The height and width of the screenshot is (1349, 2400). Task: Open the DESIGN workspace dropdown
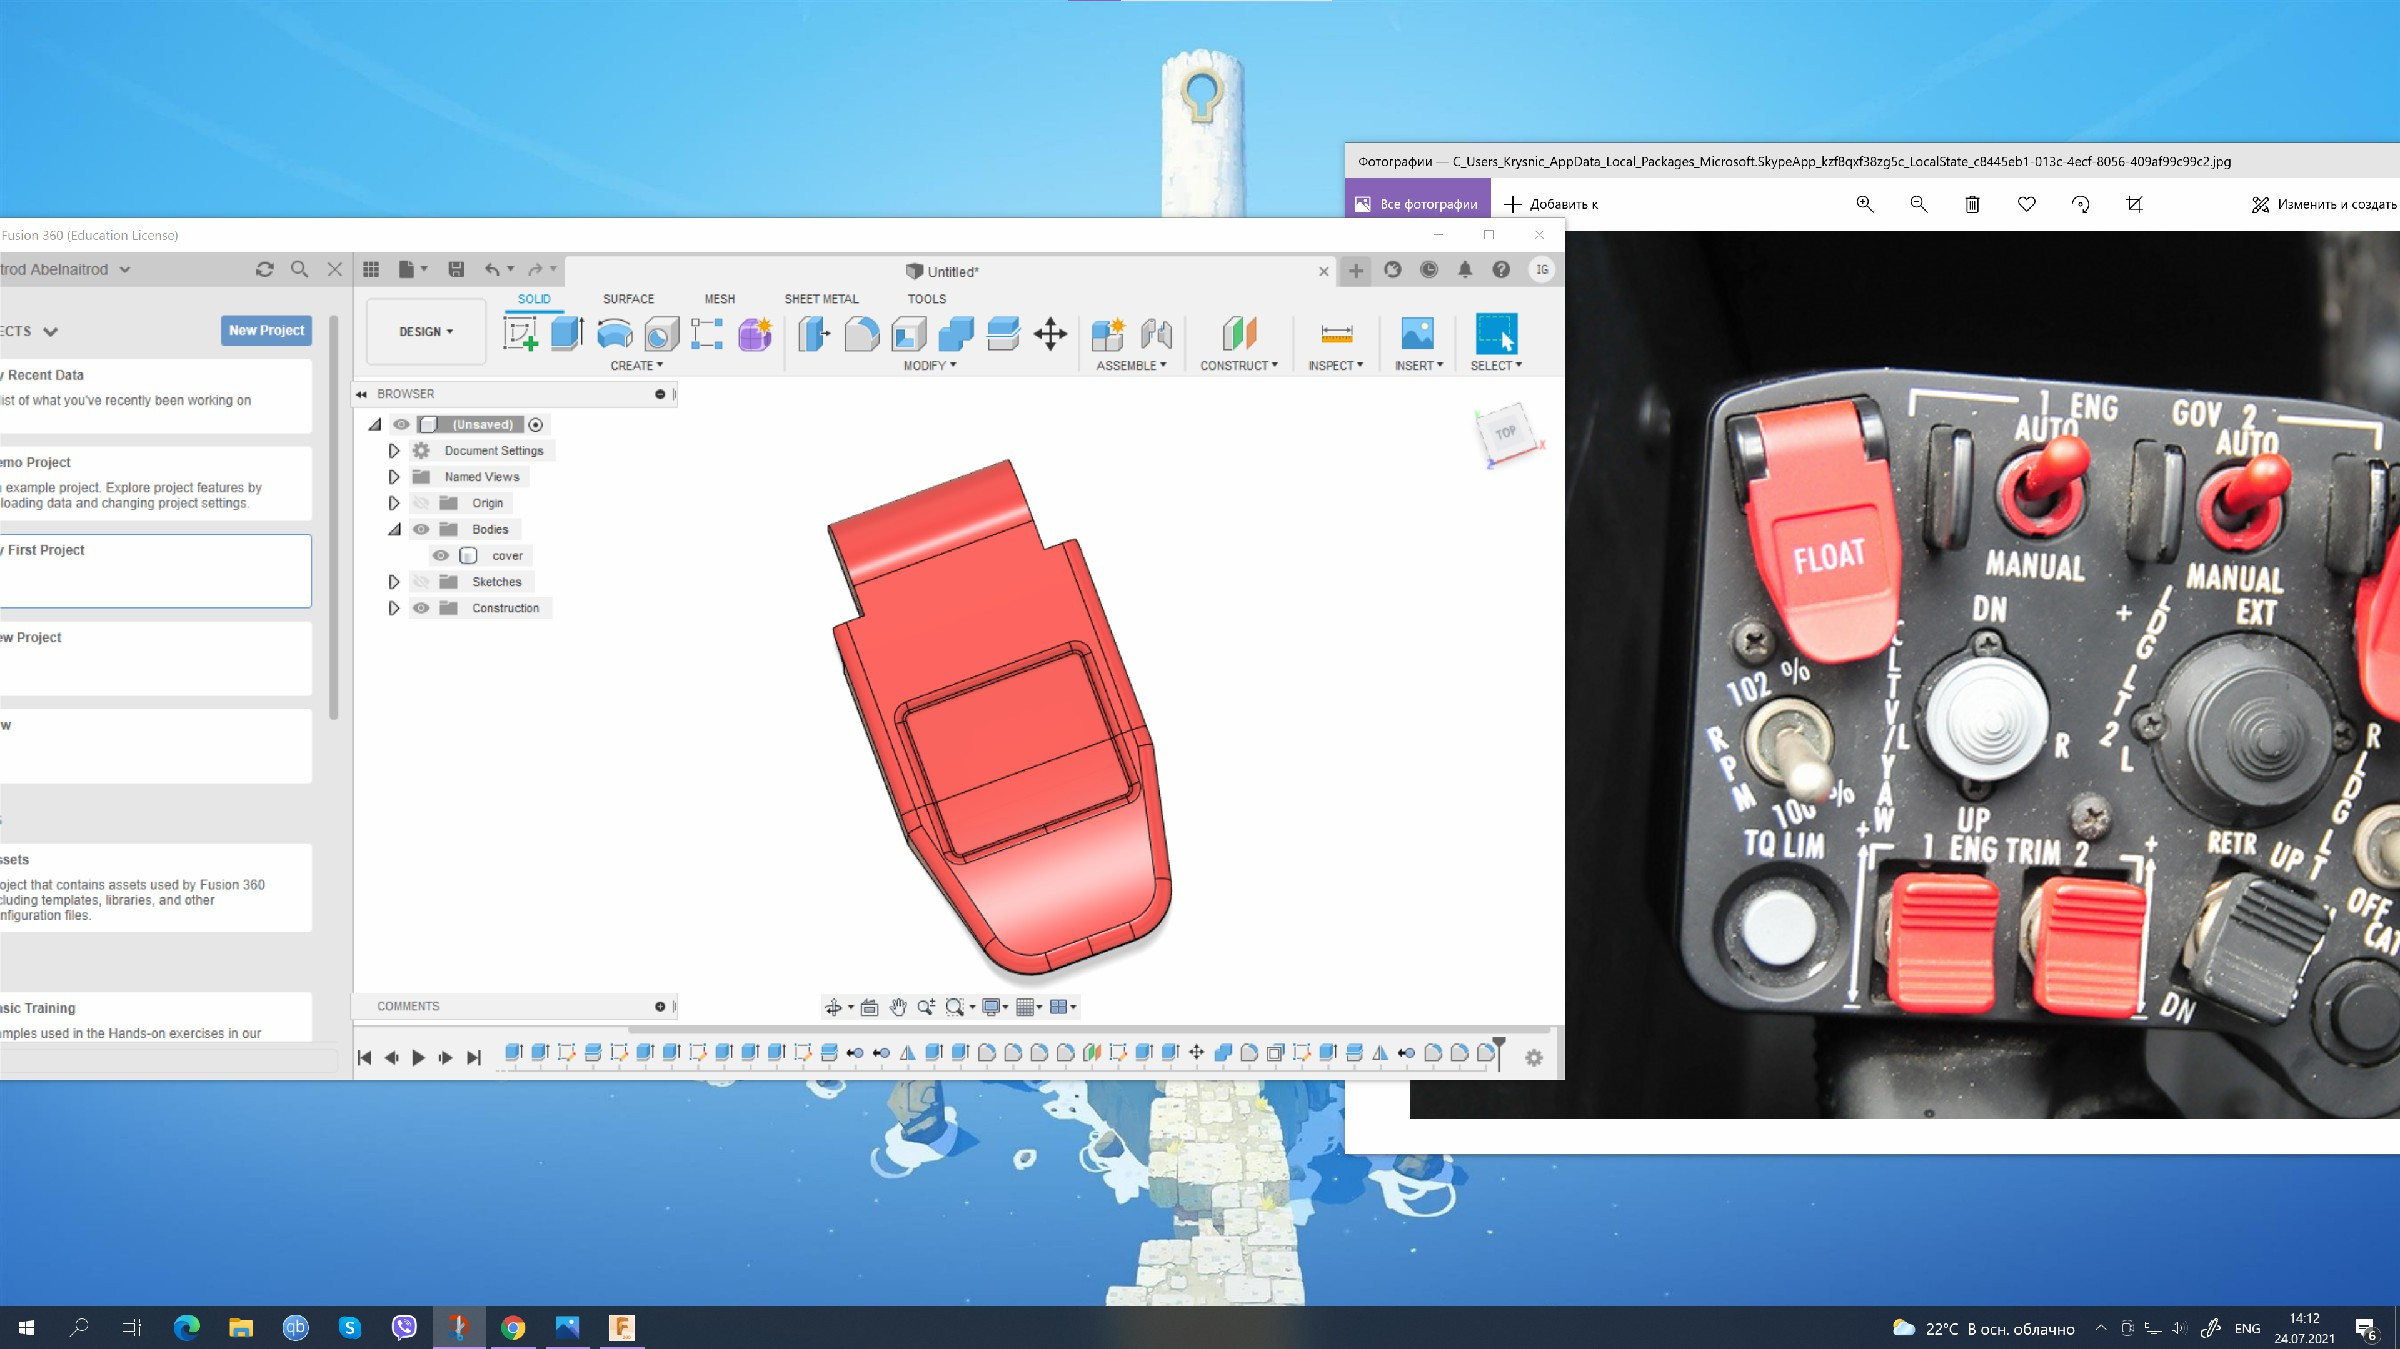[x=426, y=331]
